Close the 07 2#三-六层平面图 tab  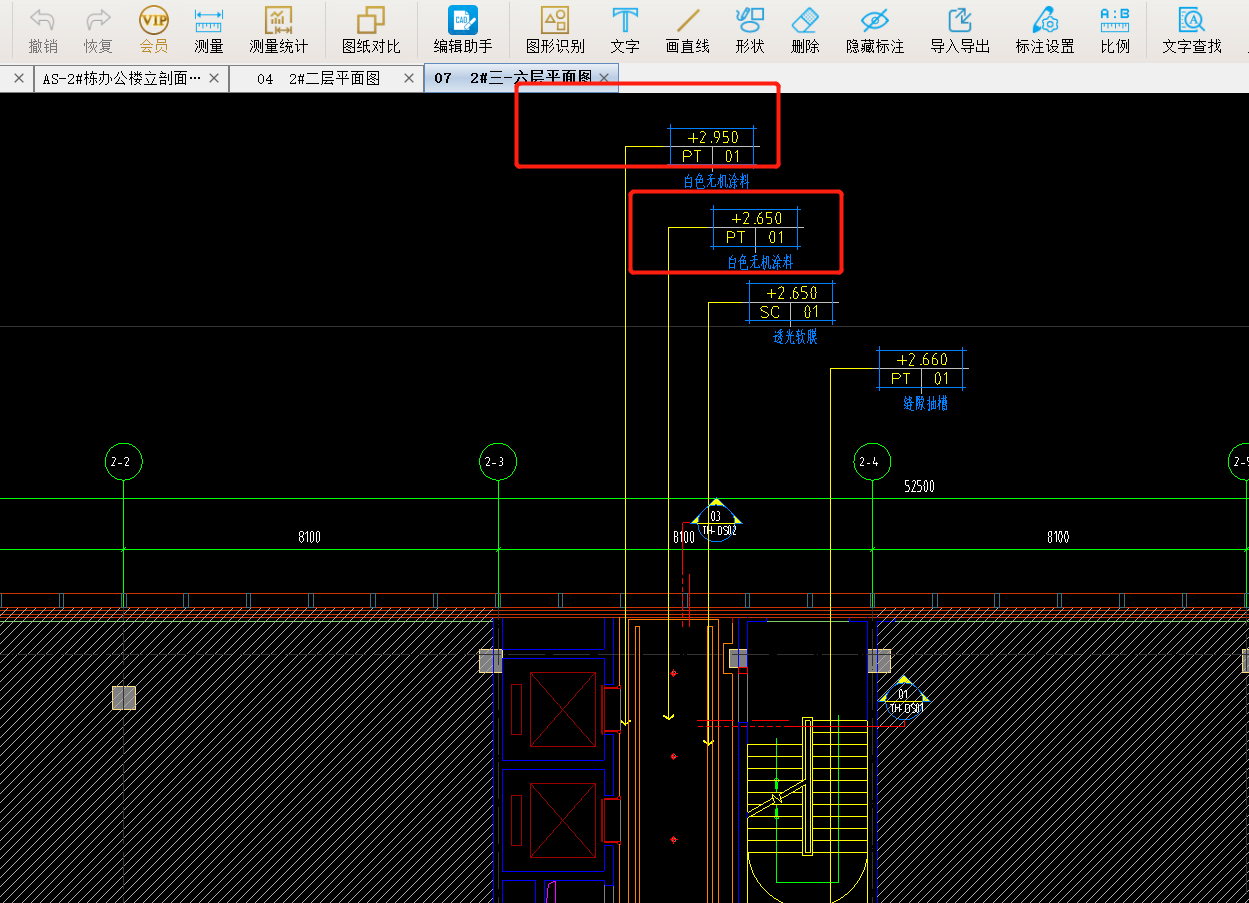pos(604,78)
